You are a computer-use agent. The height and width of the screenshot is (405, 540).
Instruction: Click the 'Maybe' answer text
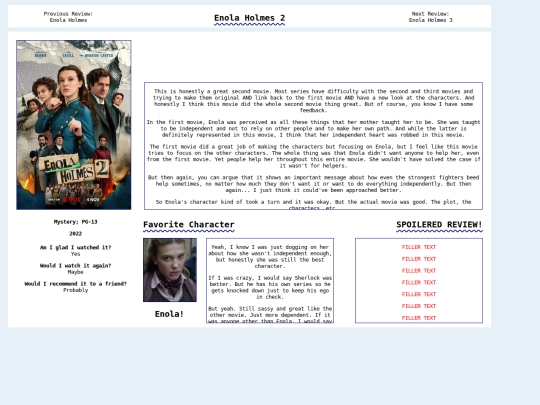click(x=75, y=272)
